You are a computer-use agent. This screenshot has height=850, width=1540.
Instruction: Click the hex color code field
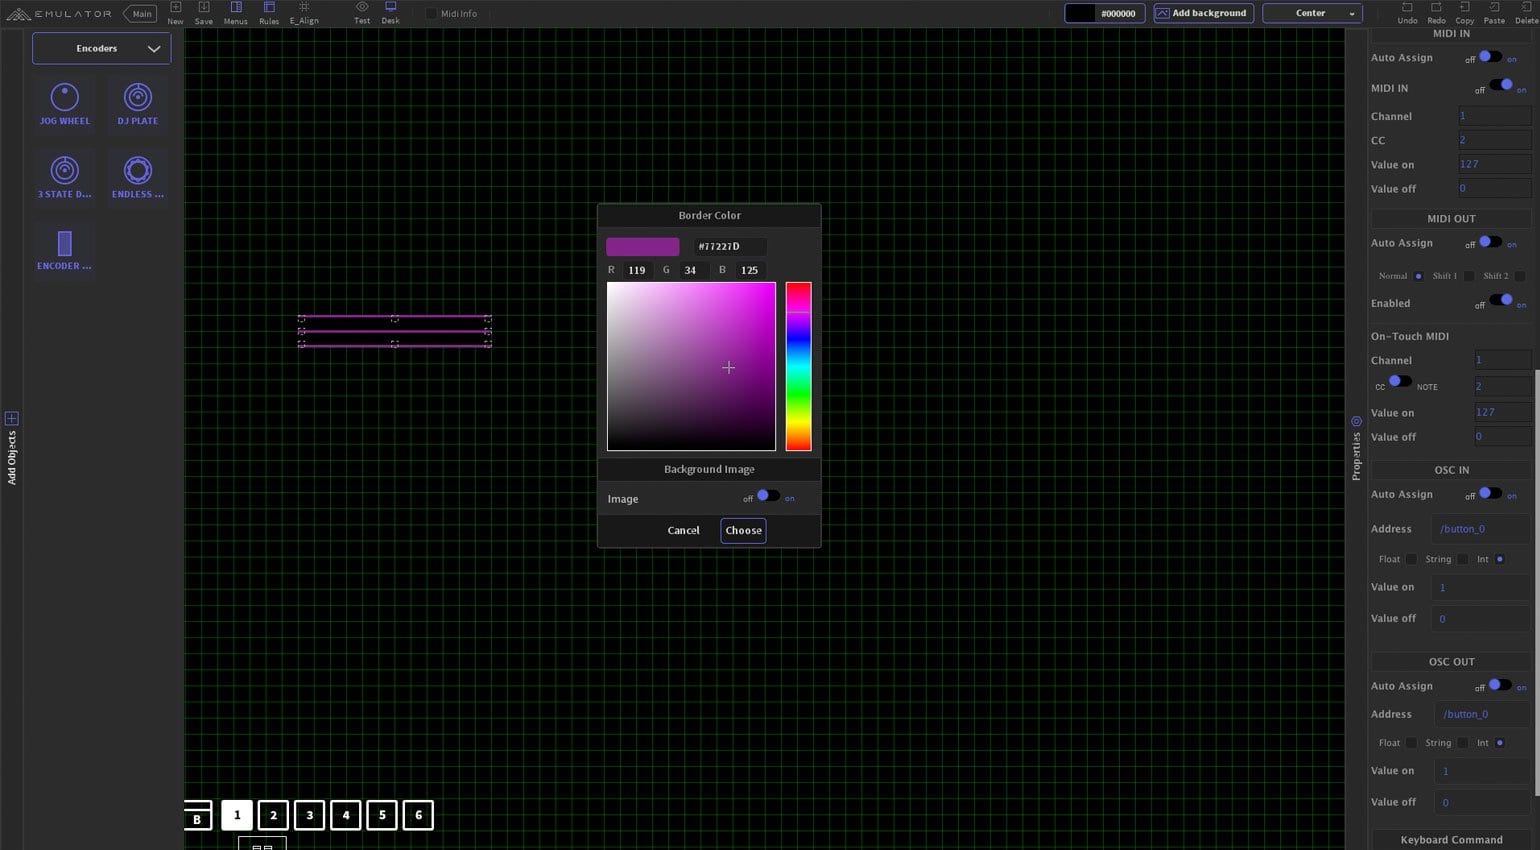(729, 246)
